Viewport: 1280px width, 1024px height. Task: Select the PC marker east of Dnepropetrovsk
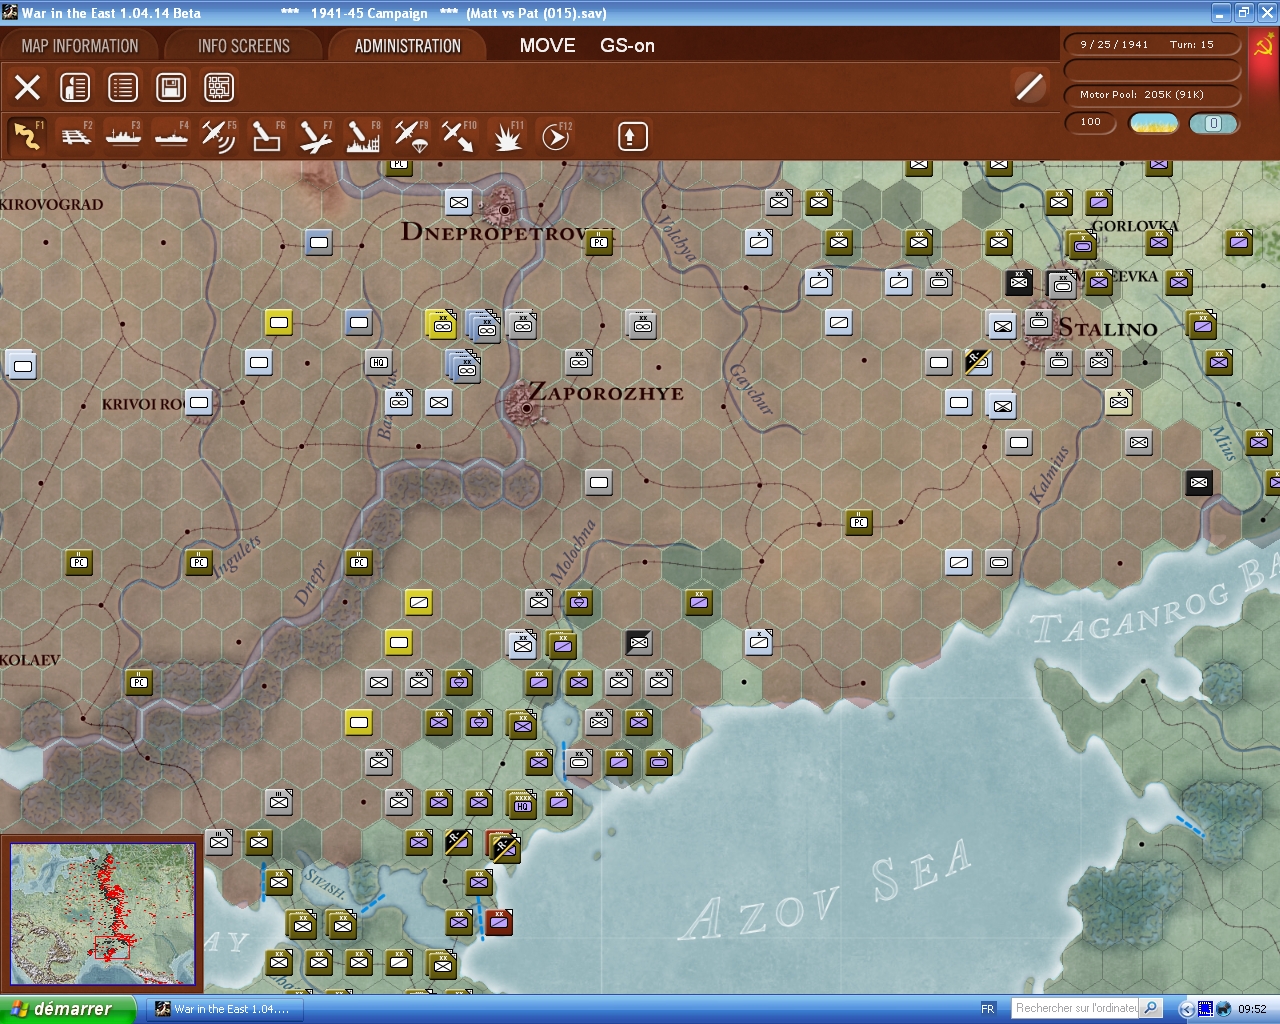[599, 242]
